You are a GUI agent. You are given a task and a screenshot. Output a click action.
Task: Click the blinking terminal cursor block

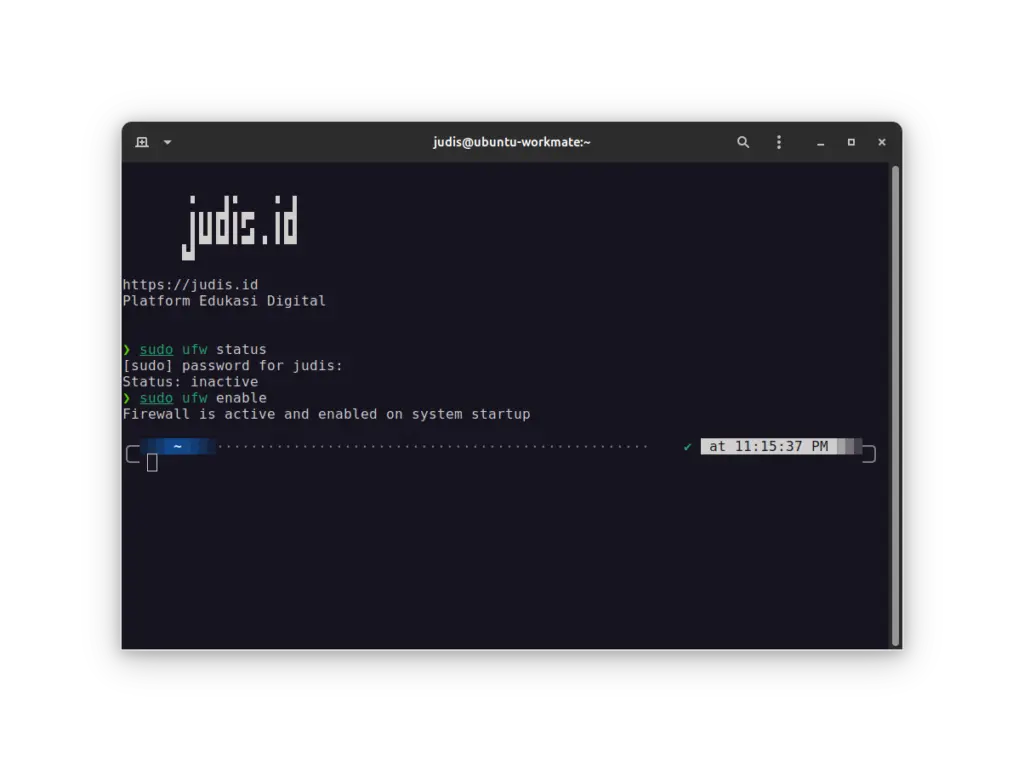click(152, 462)
